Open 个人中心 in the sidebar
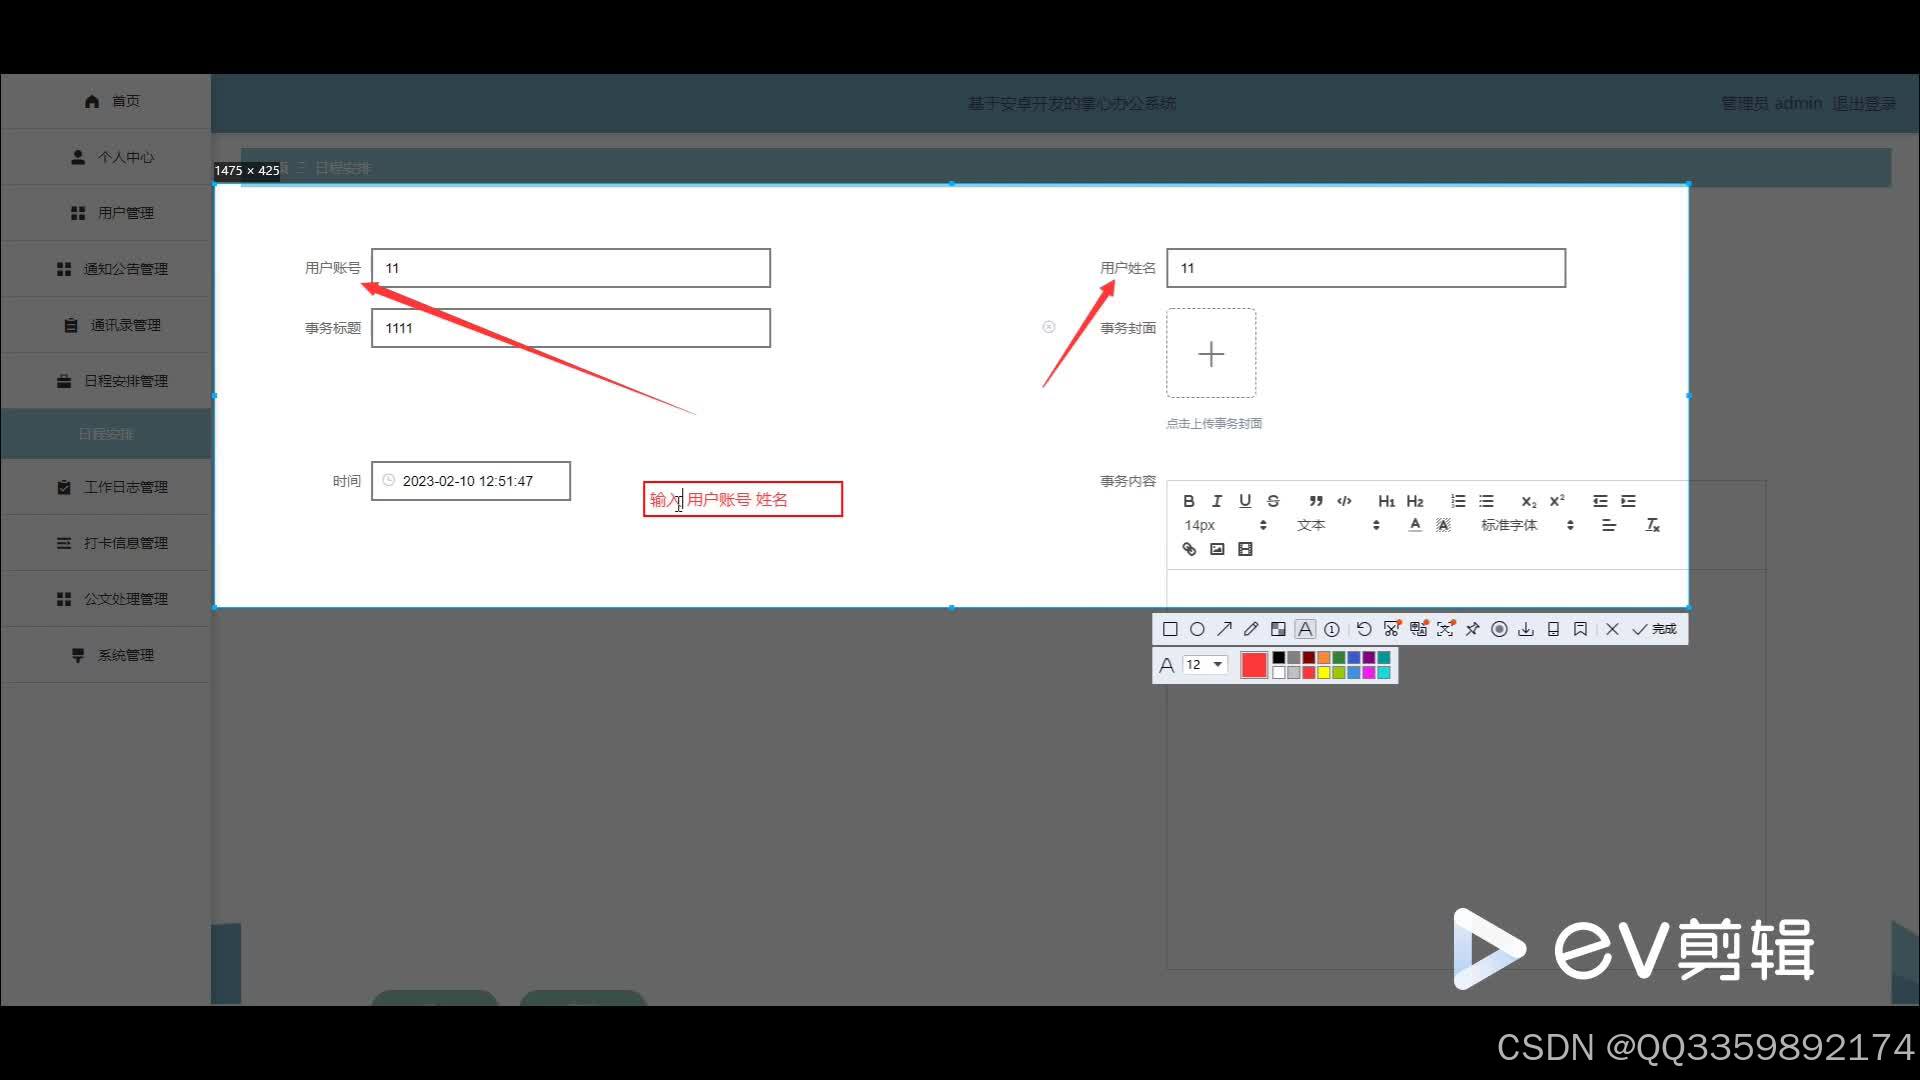 tap(106, 157)
